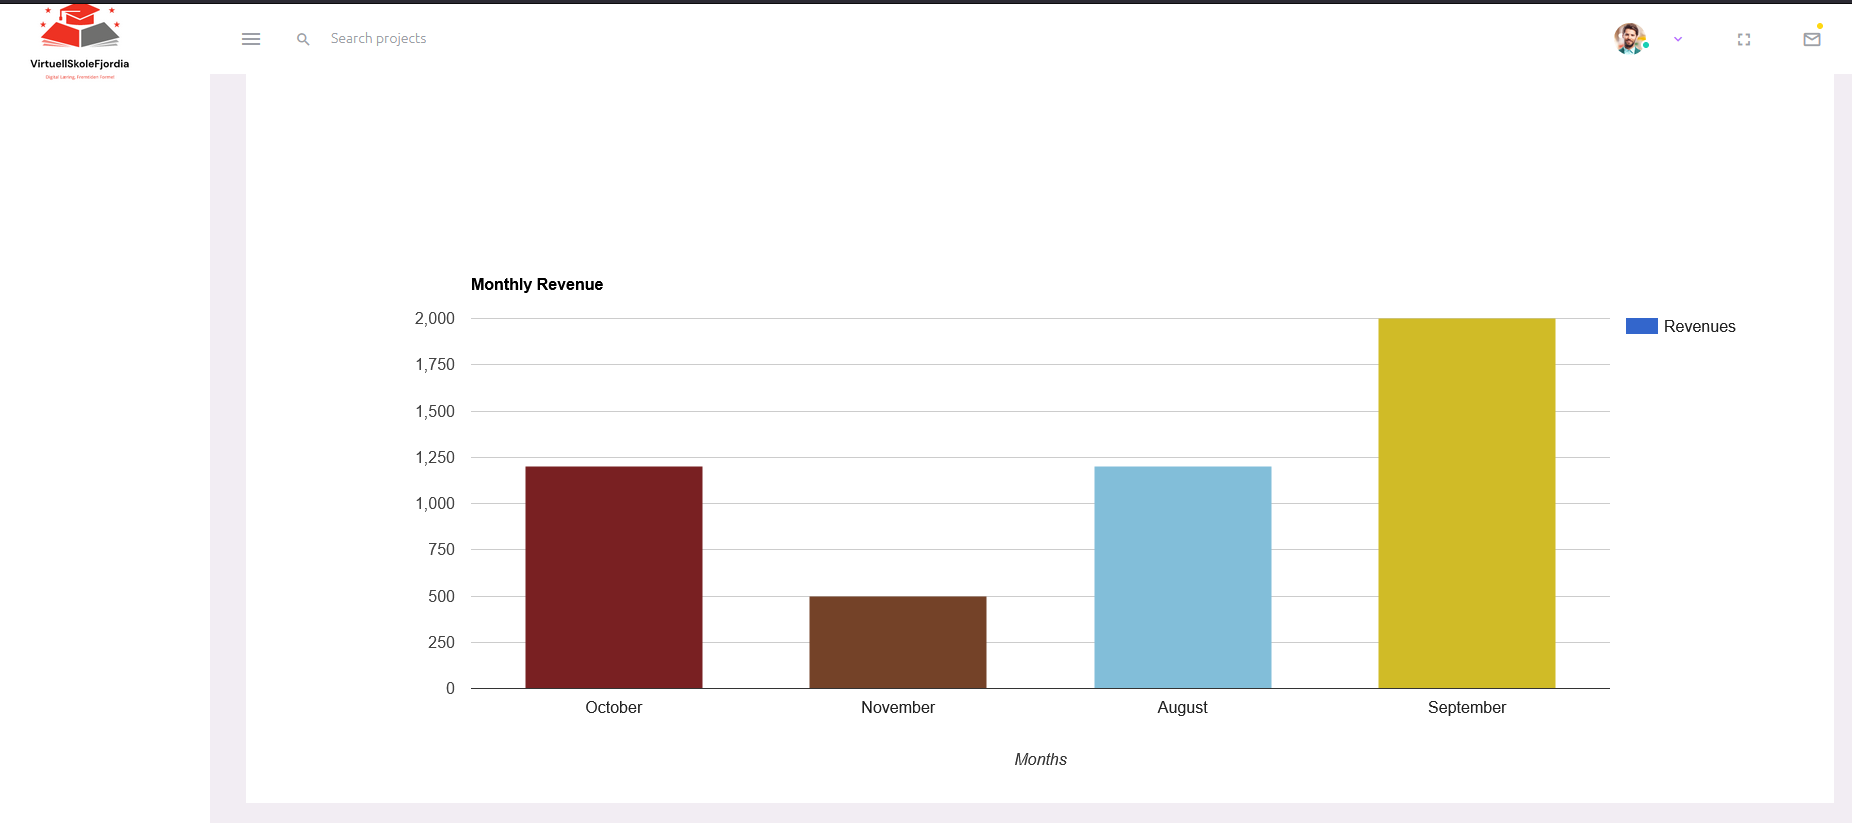Click the September axis label
Image resolution: width=1852 pixels, height=823 pixels.
pyautogui.click(x=1467, y=707)
